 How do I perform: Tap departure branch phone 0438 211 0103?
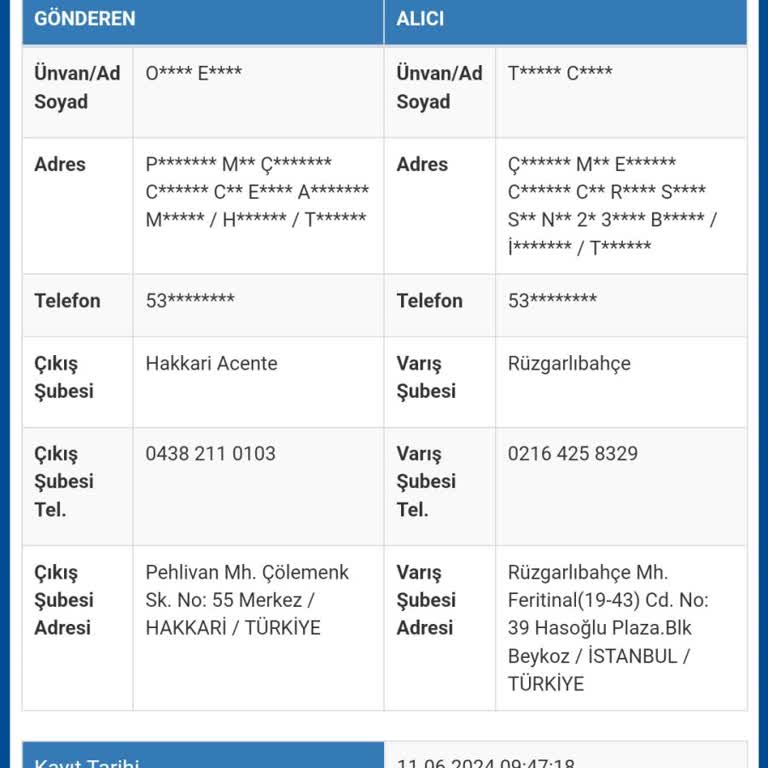211,454
